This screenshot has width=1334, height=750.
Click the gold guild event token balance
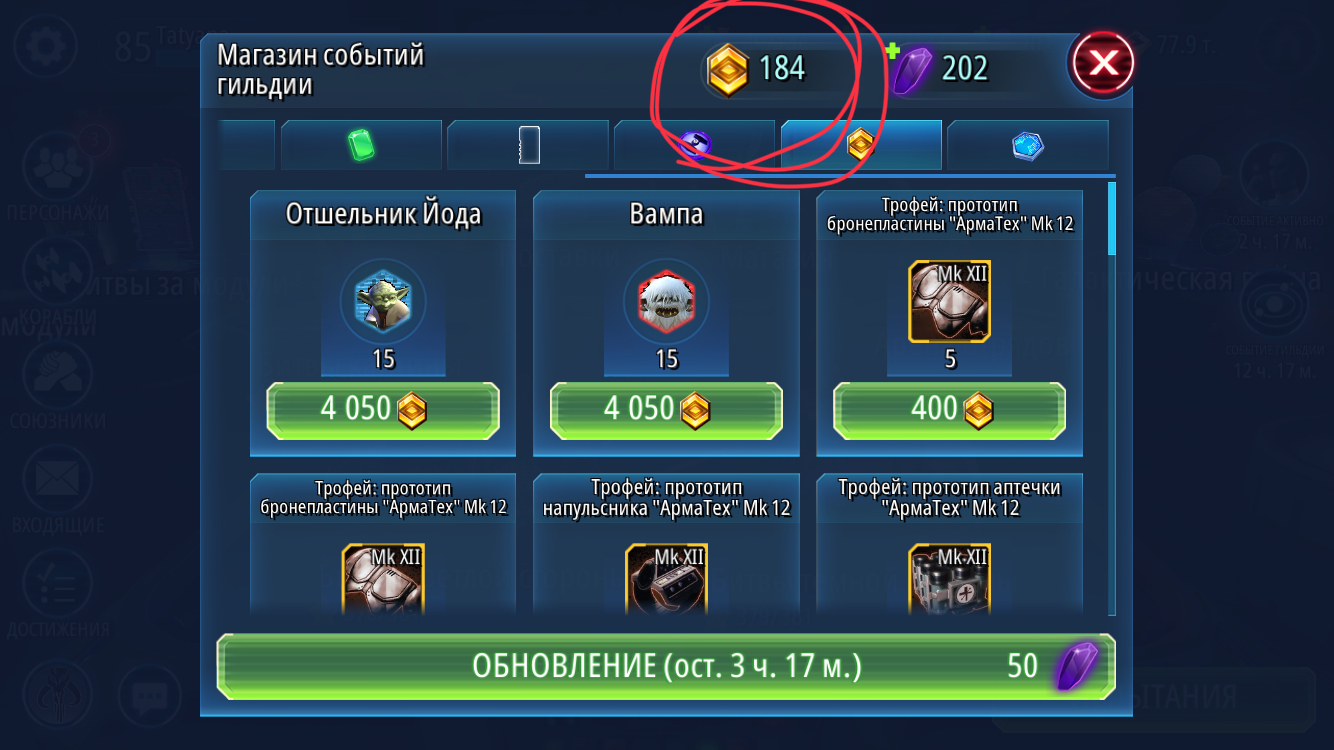(x=762, y=69)
